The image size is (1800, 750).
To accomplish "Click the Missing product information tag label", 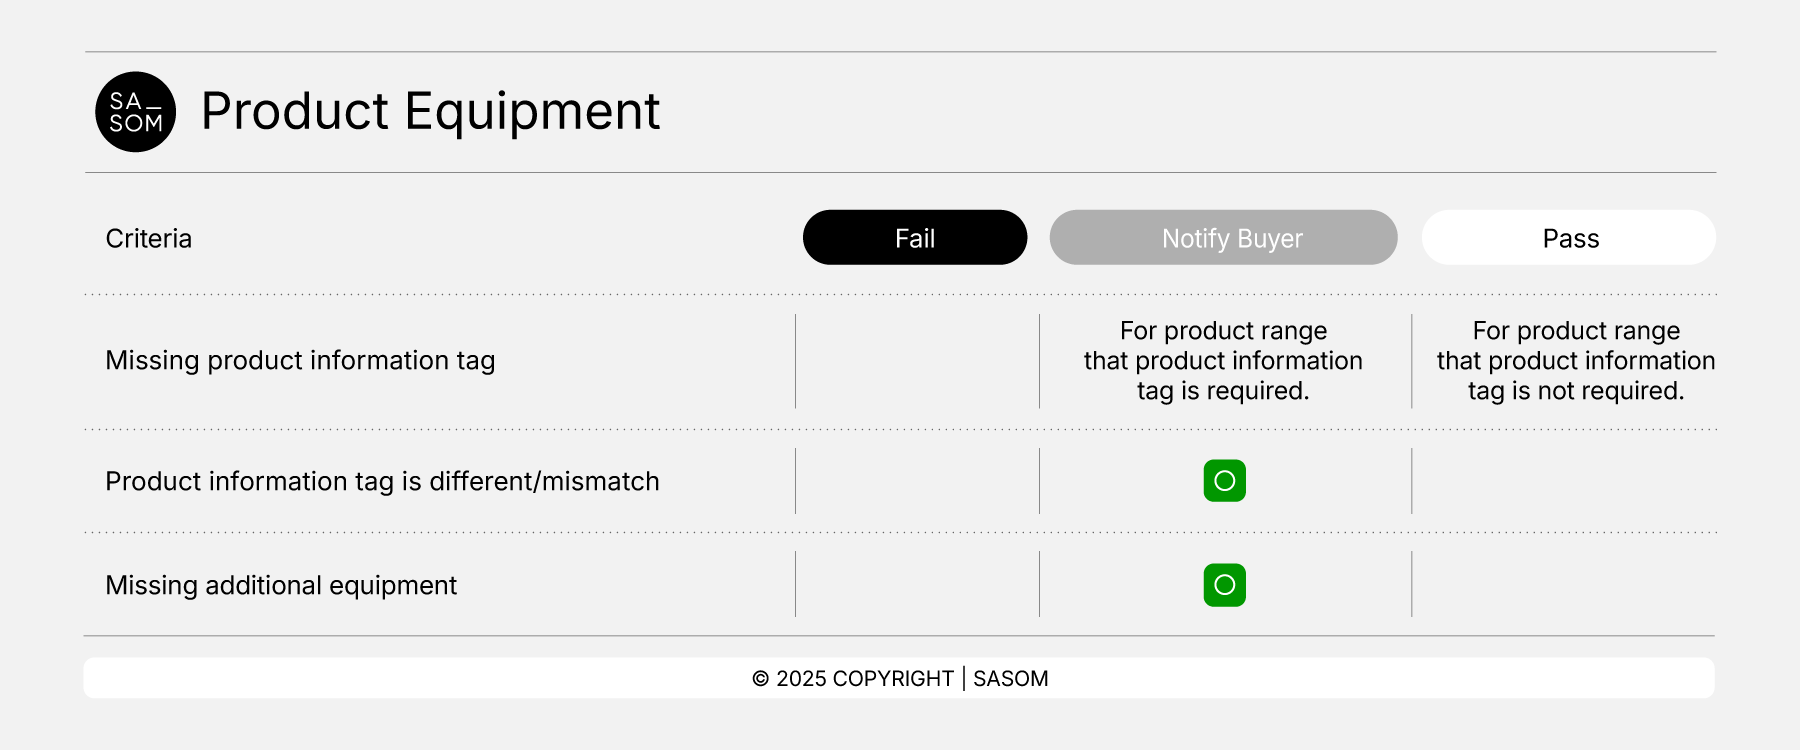I will [x=300, y=361].
